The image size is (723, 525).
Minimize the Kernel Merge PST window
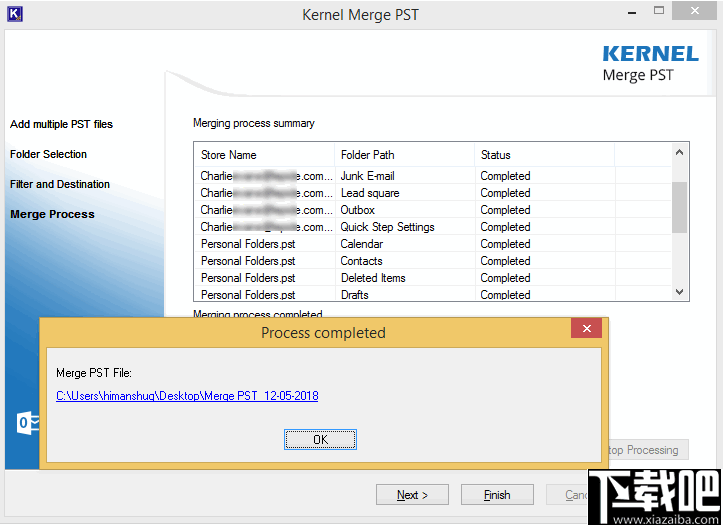[632, 12]
